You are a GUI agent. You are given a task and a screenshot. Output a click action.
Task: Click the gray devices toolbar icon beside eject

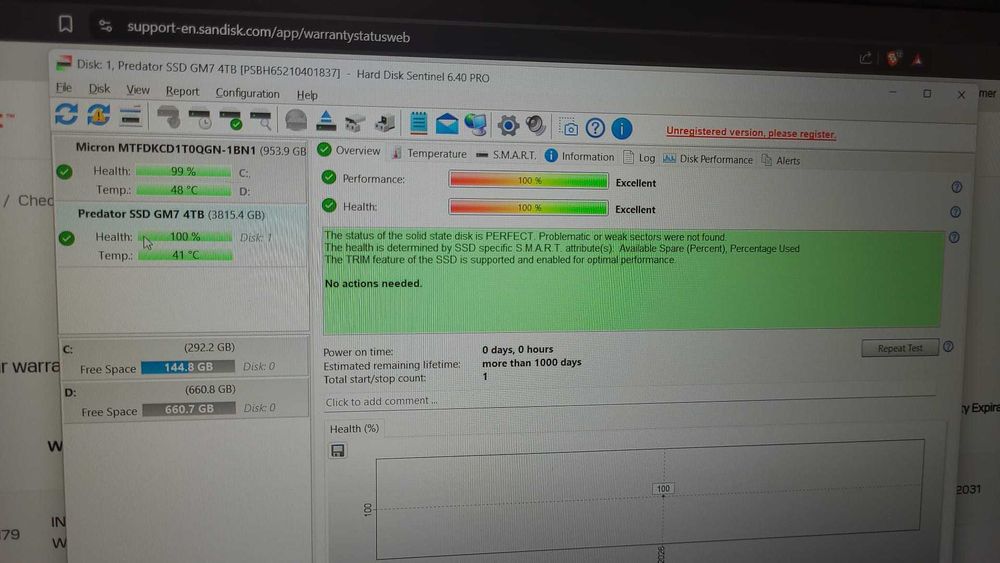pyautogui.click(x=355, y=122)
